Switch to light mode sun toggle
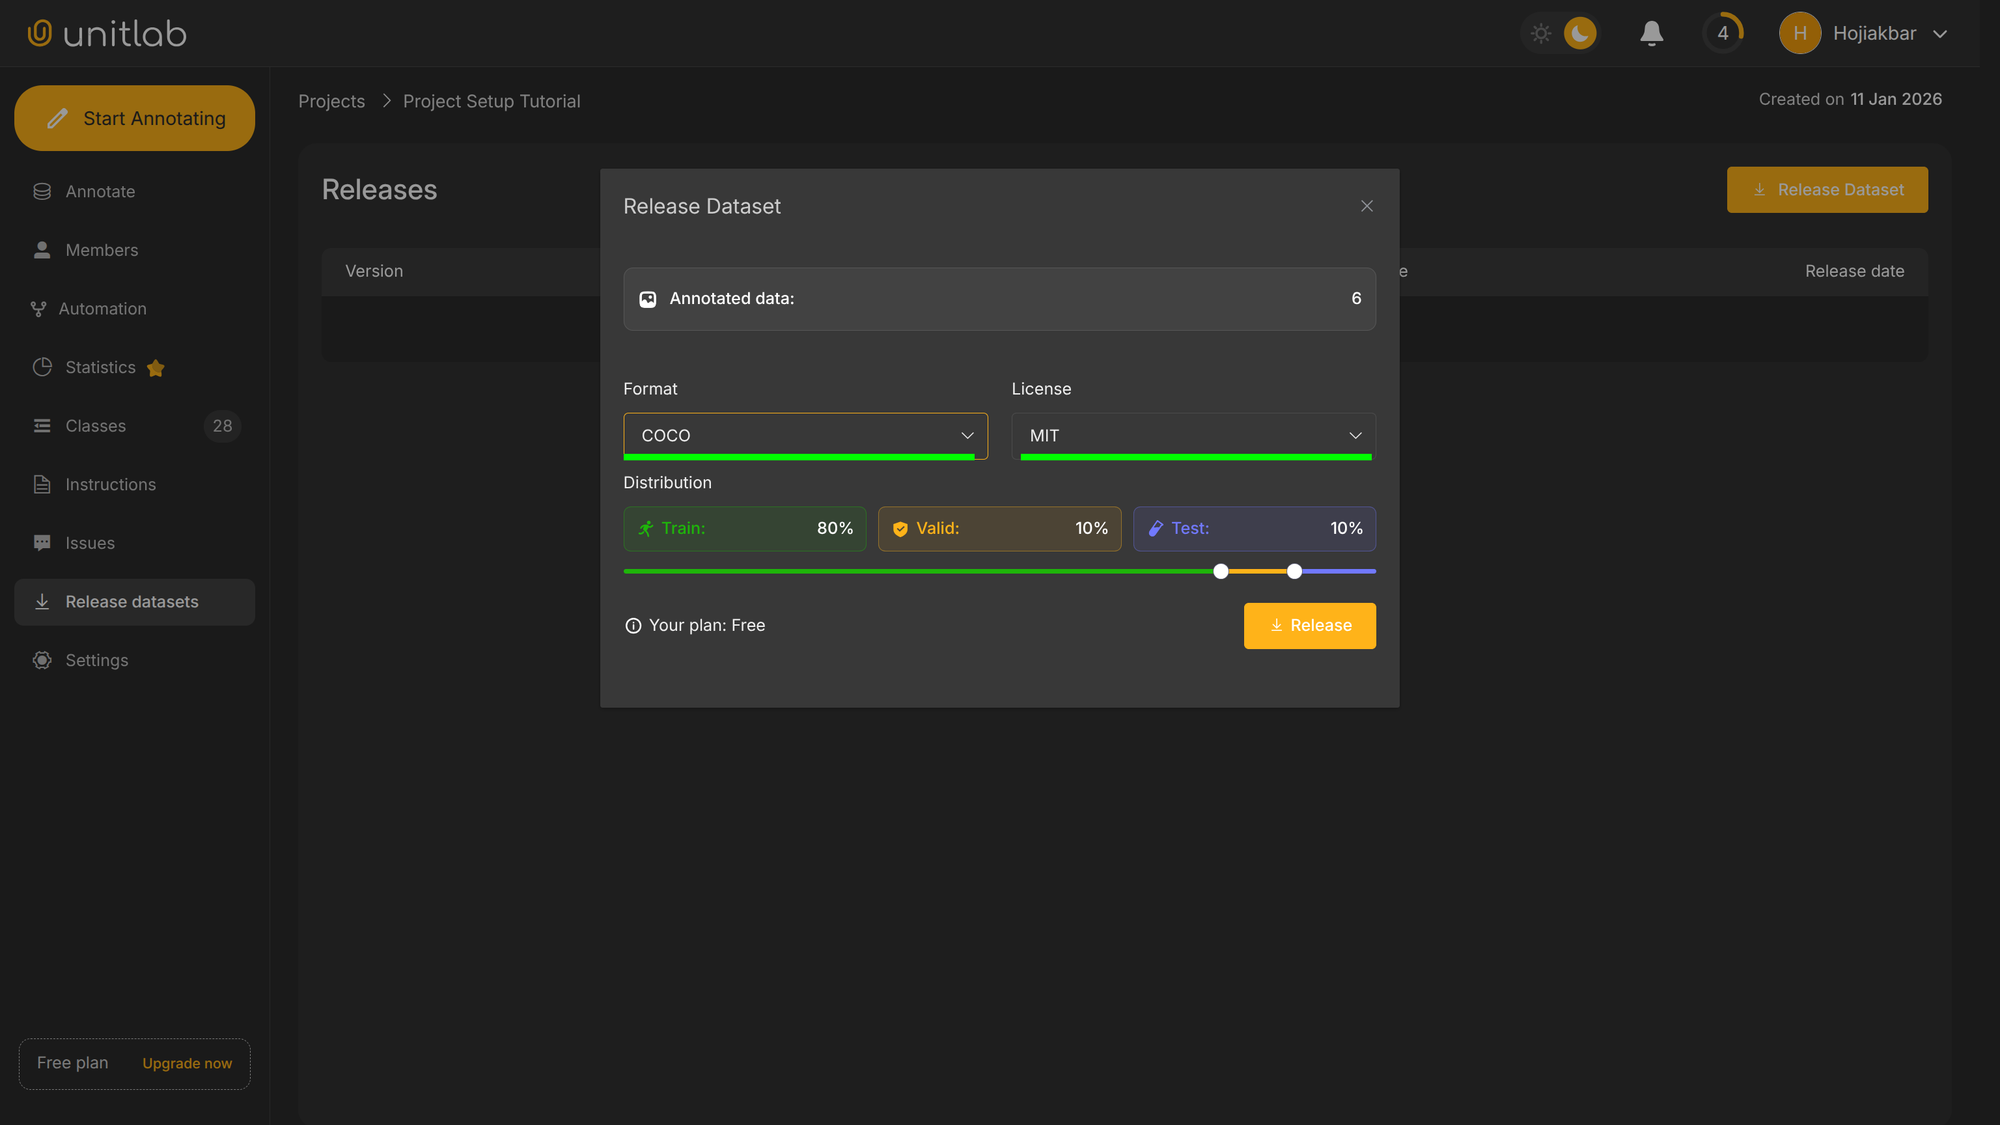Viewport: 2000px width, 1125px height. pos(1541,34)
